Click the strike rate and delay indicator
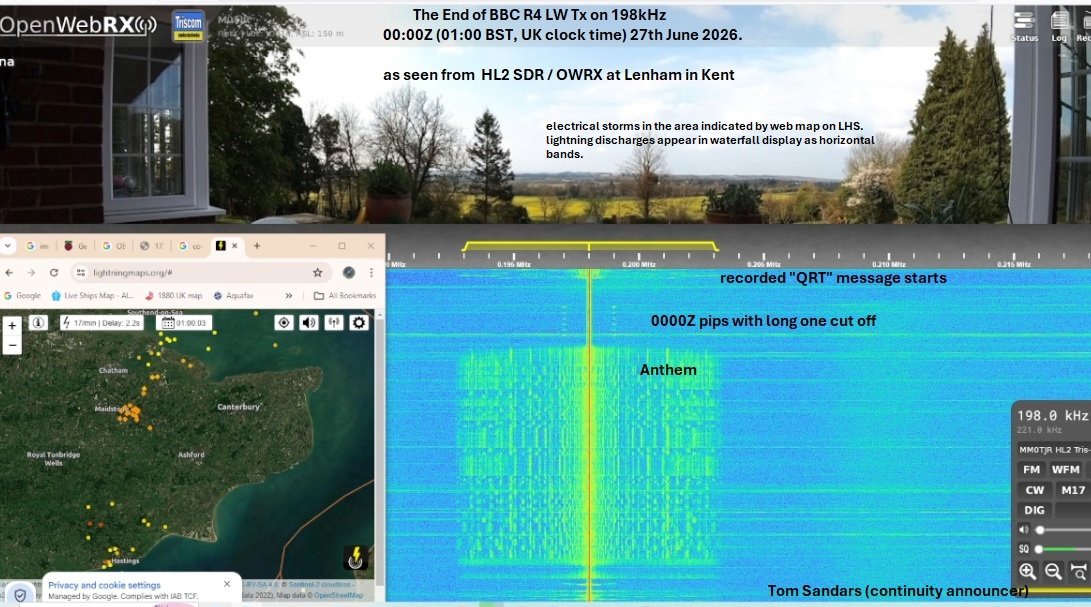The width and height of the screenshot is (1091, 607). pyautogui.click(x=102, y=323)
